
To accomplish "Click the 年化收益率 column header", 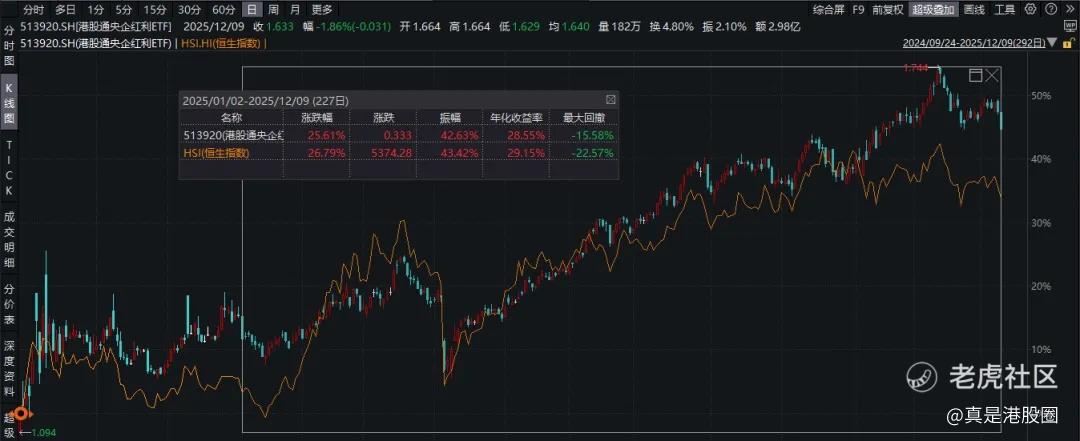I will (517, 117).
